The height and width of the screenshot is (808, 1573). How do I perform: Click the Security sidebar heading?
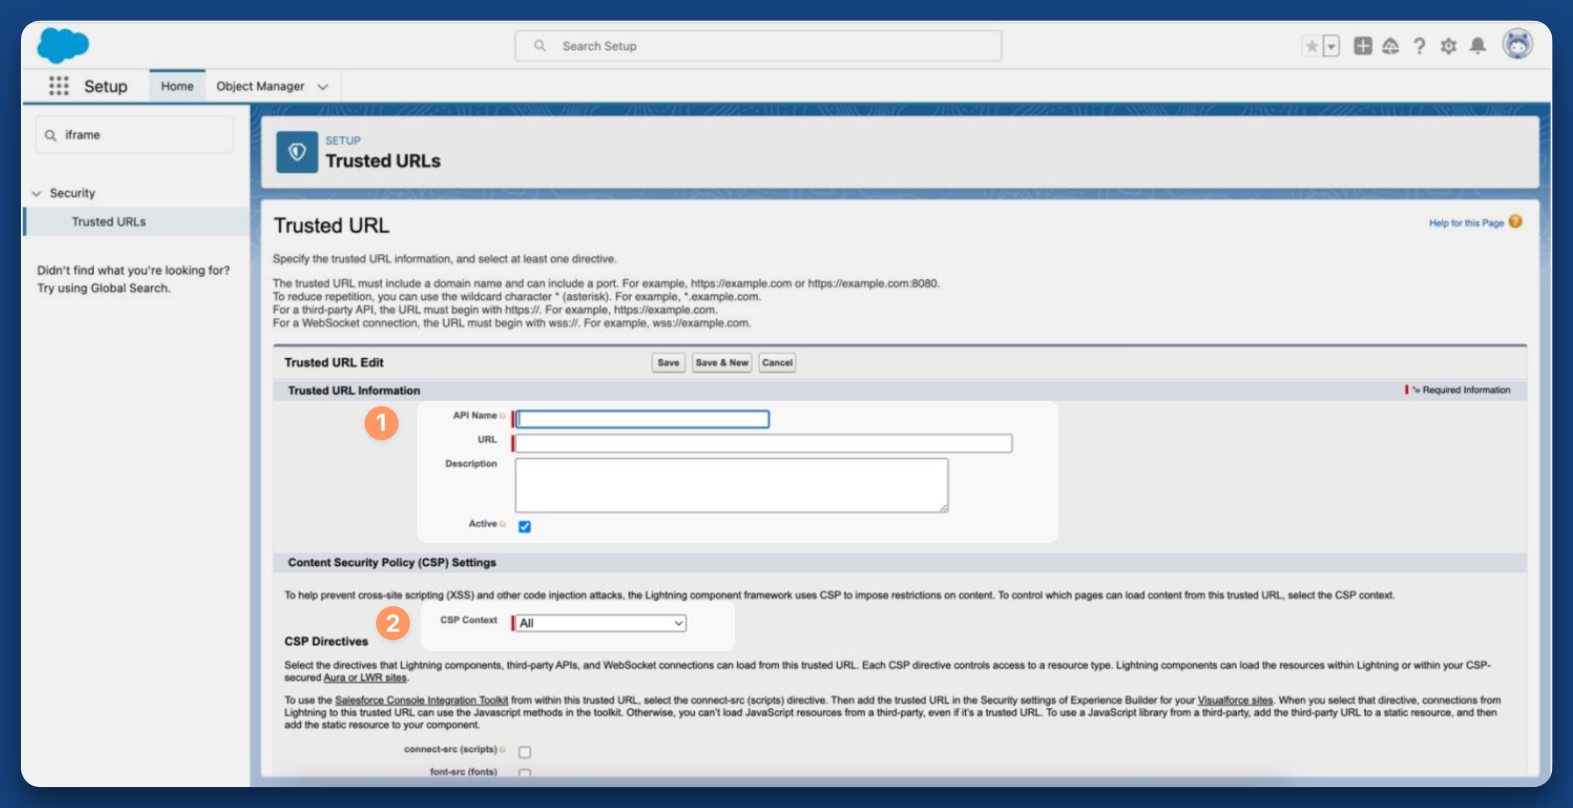click(72, 193)
